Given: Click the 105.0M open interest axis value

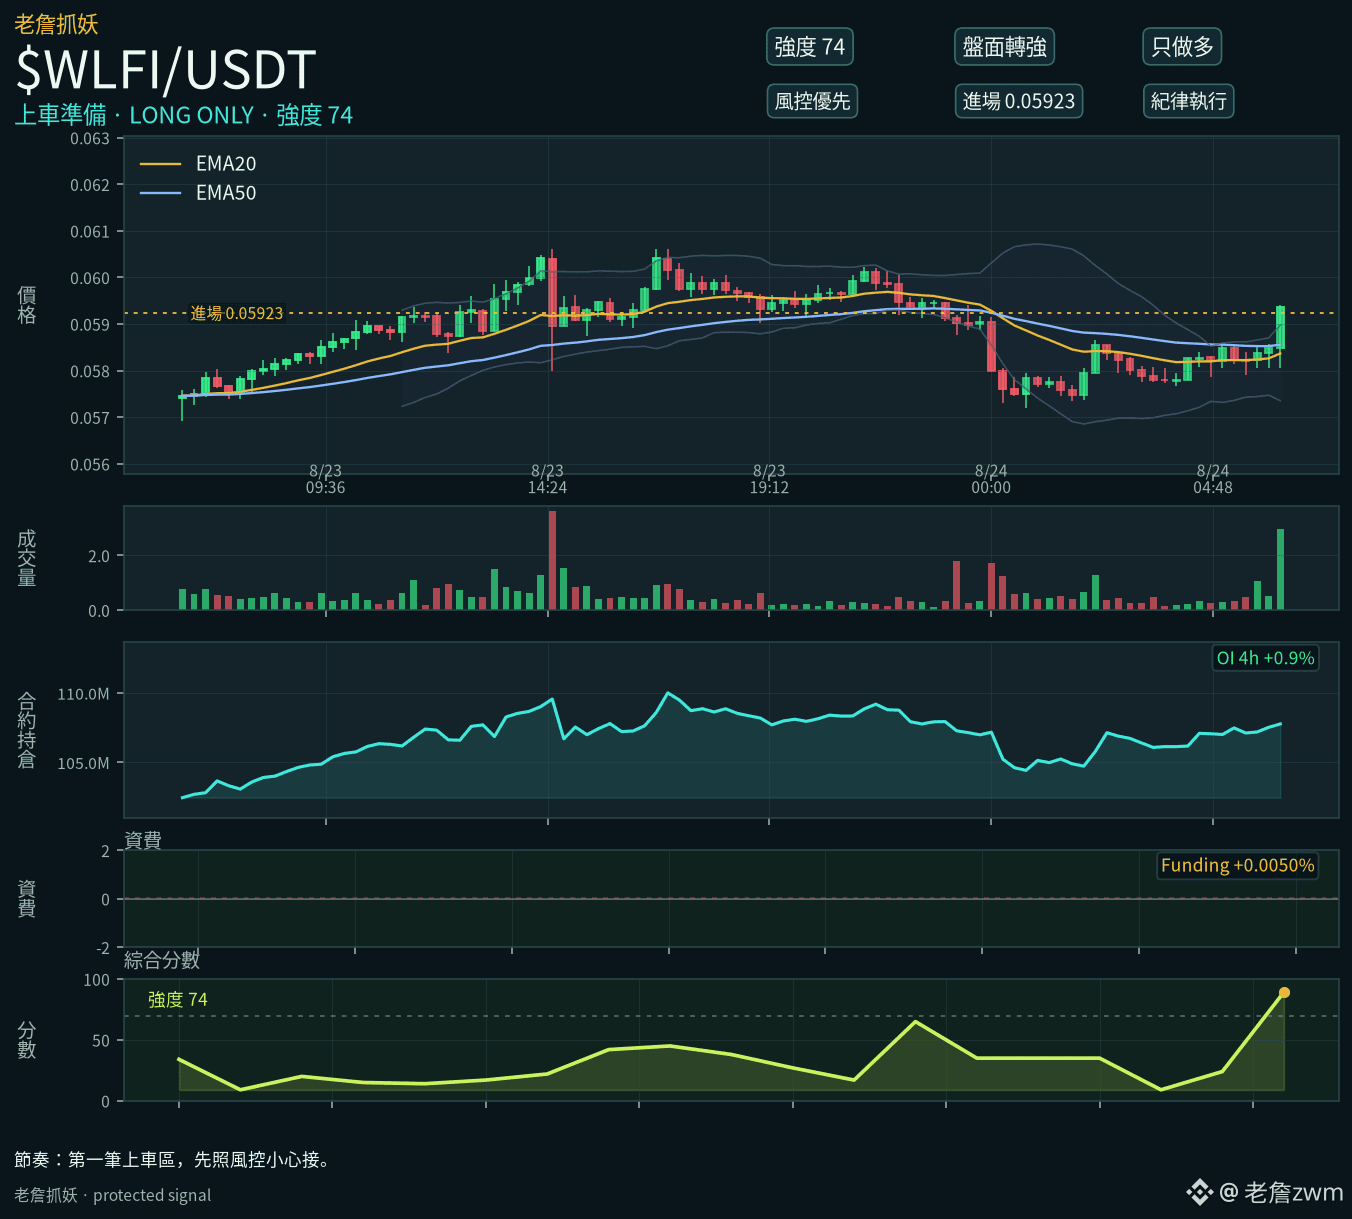Looking at the screenshot, I should pyautogui.click(x=83, y=763).
